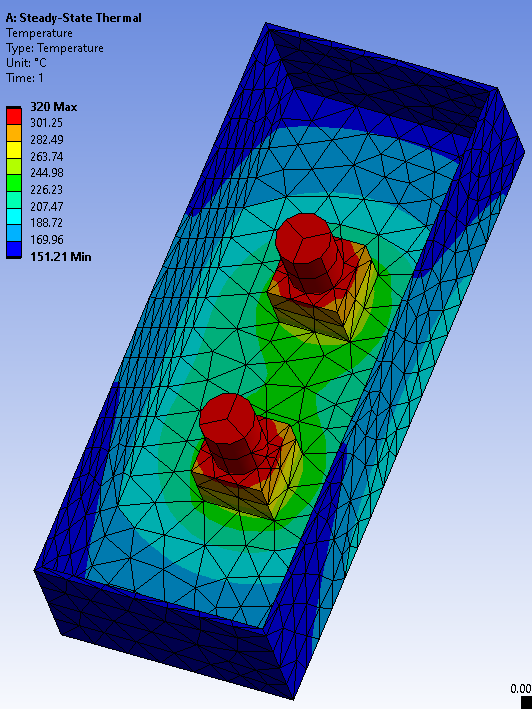532x709 pixels.
Task: Click the dark blue bottom legend band
Action: click(x=14, y=249)
